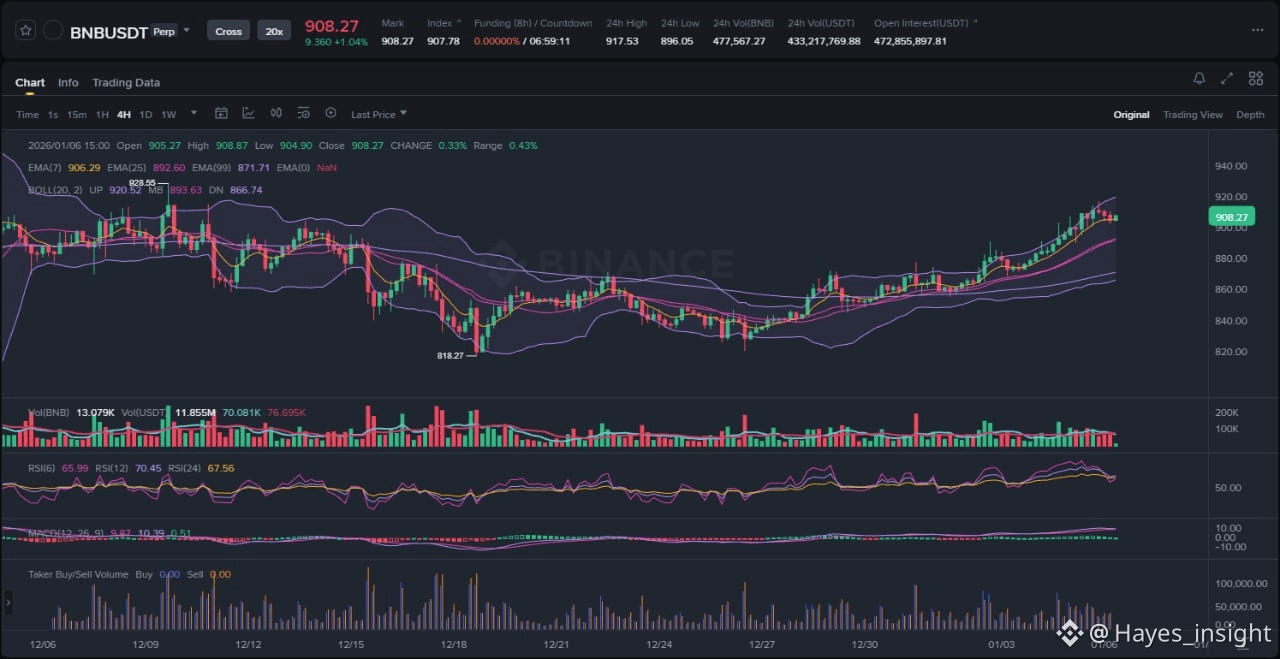Open the candlestick chart style icon
This screenshot has width=1280, height=659.
(276, 114)
